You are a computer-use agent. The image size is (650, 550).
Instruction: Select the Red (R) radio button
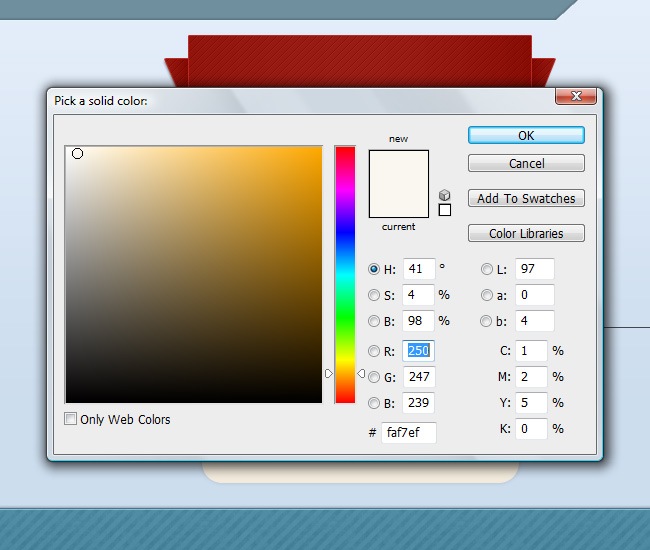375,351
